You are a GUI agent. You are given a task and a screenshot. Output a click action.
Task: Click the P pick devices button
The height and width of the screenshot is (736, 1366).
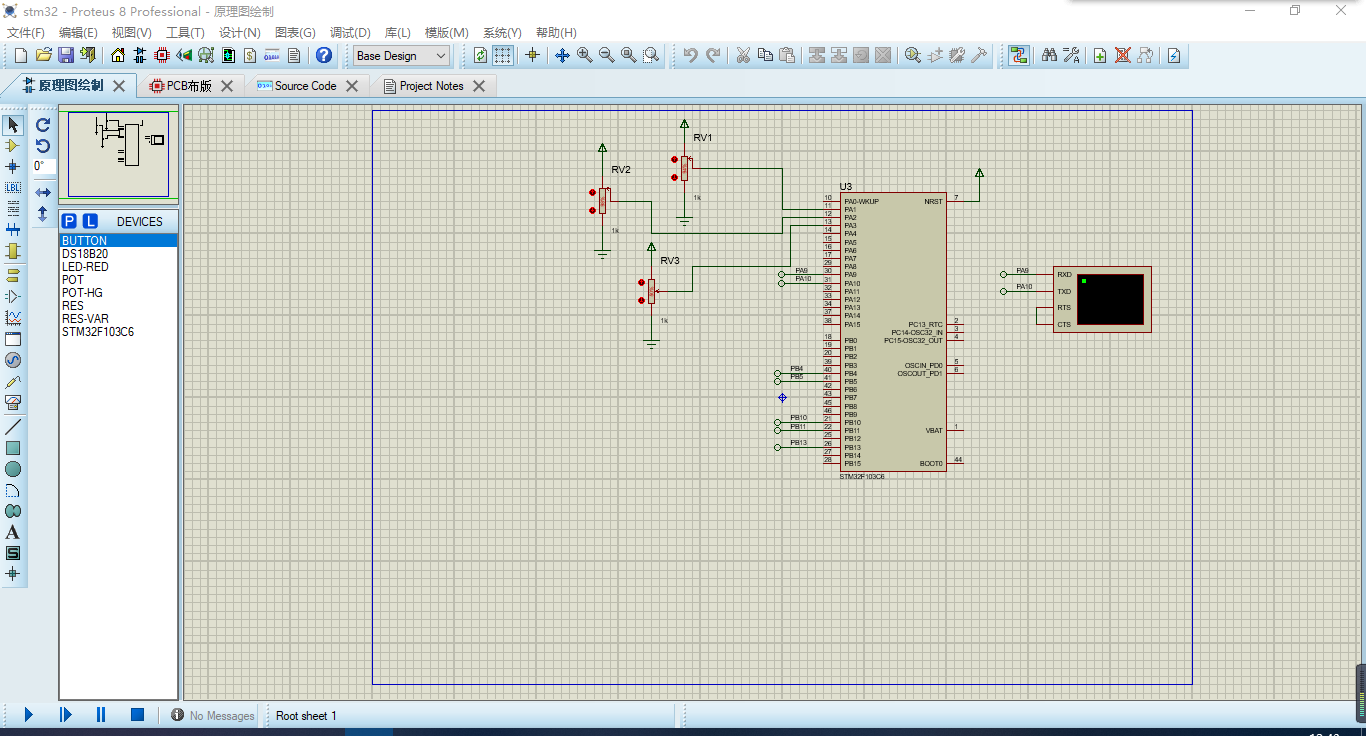69,221
